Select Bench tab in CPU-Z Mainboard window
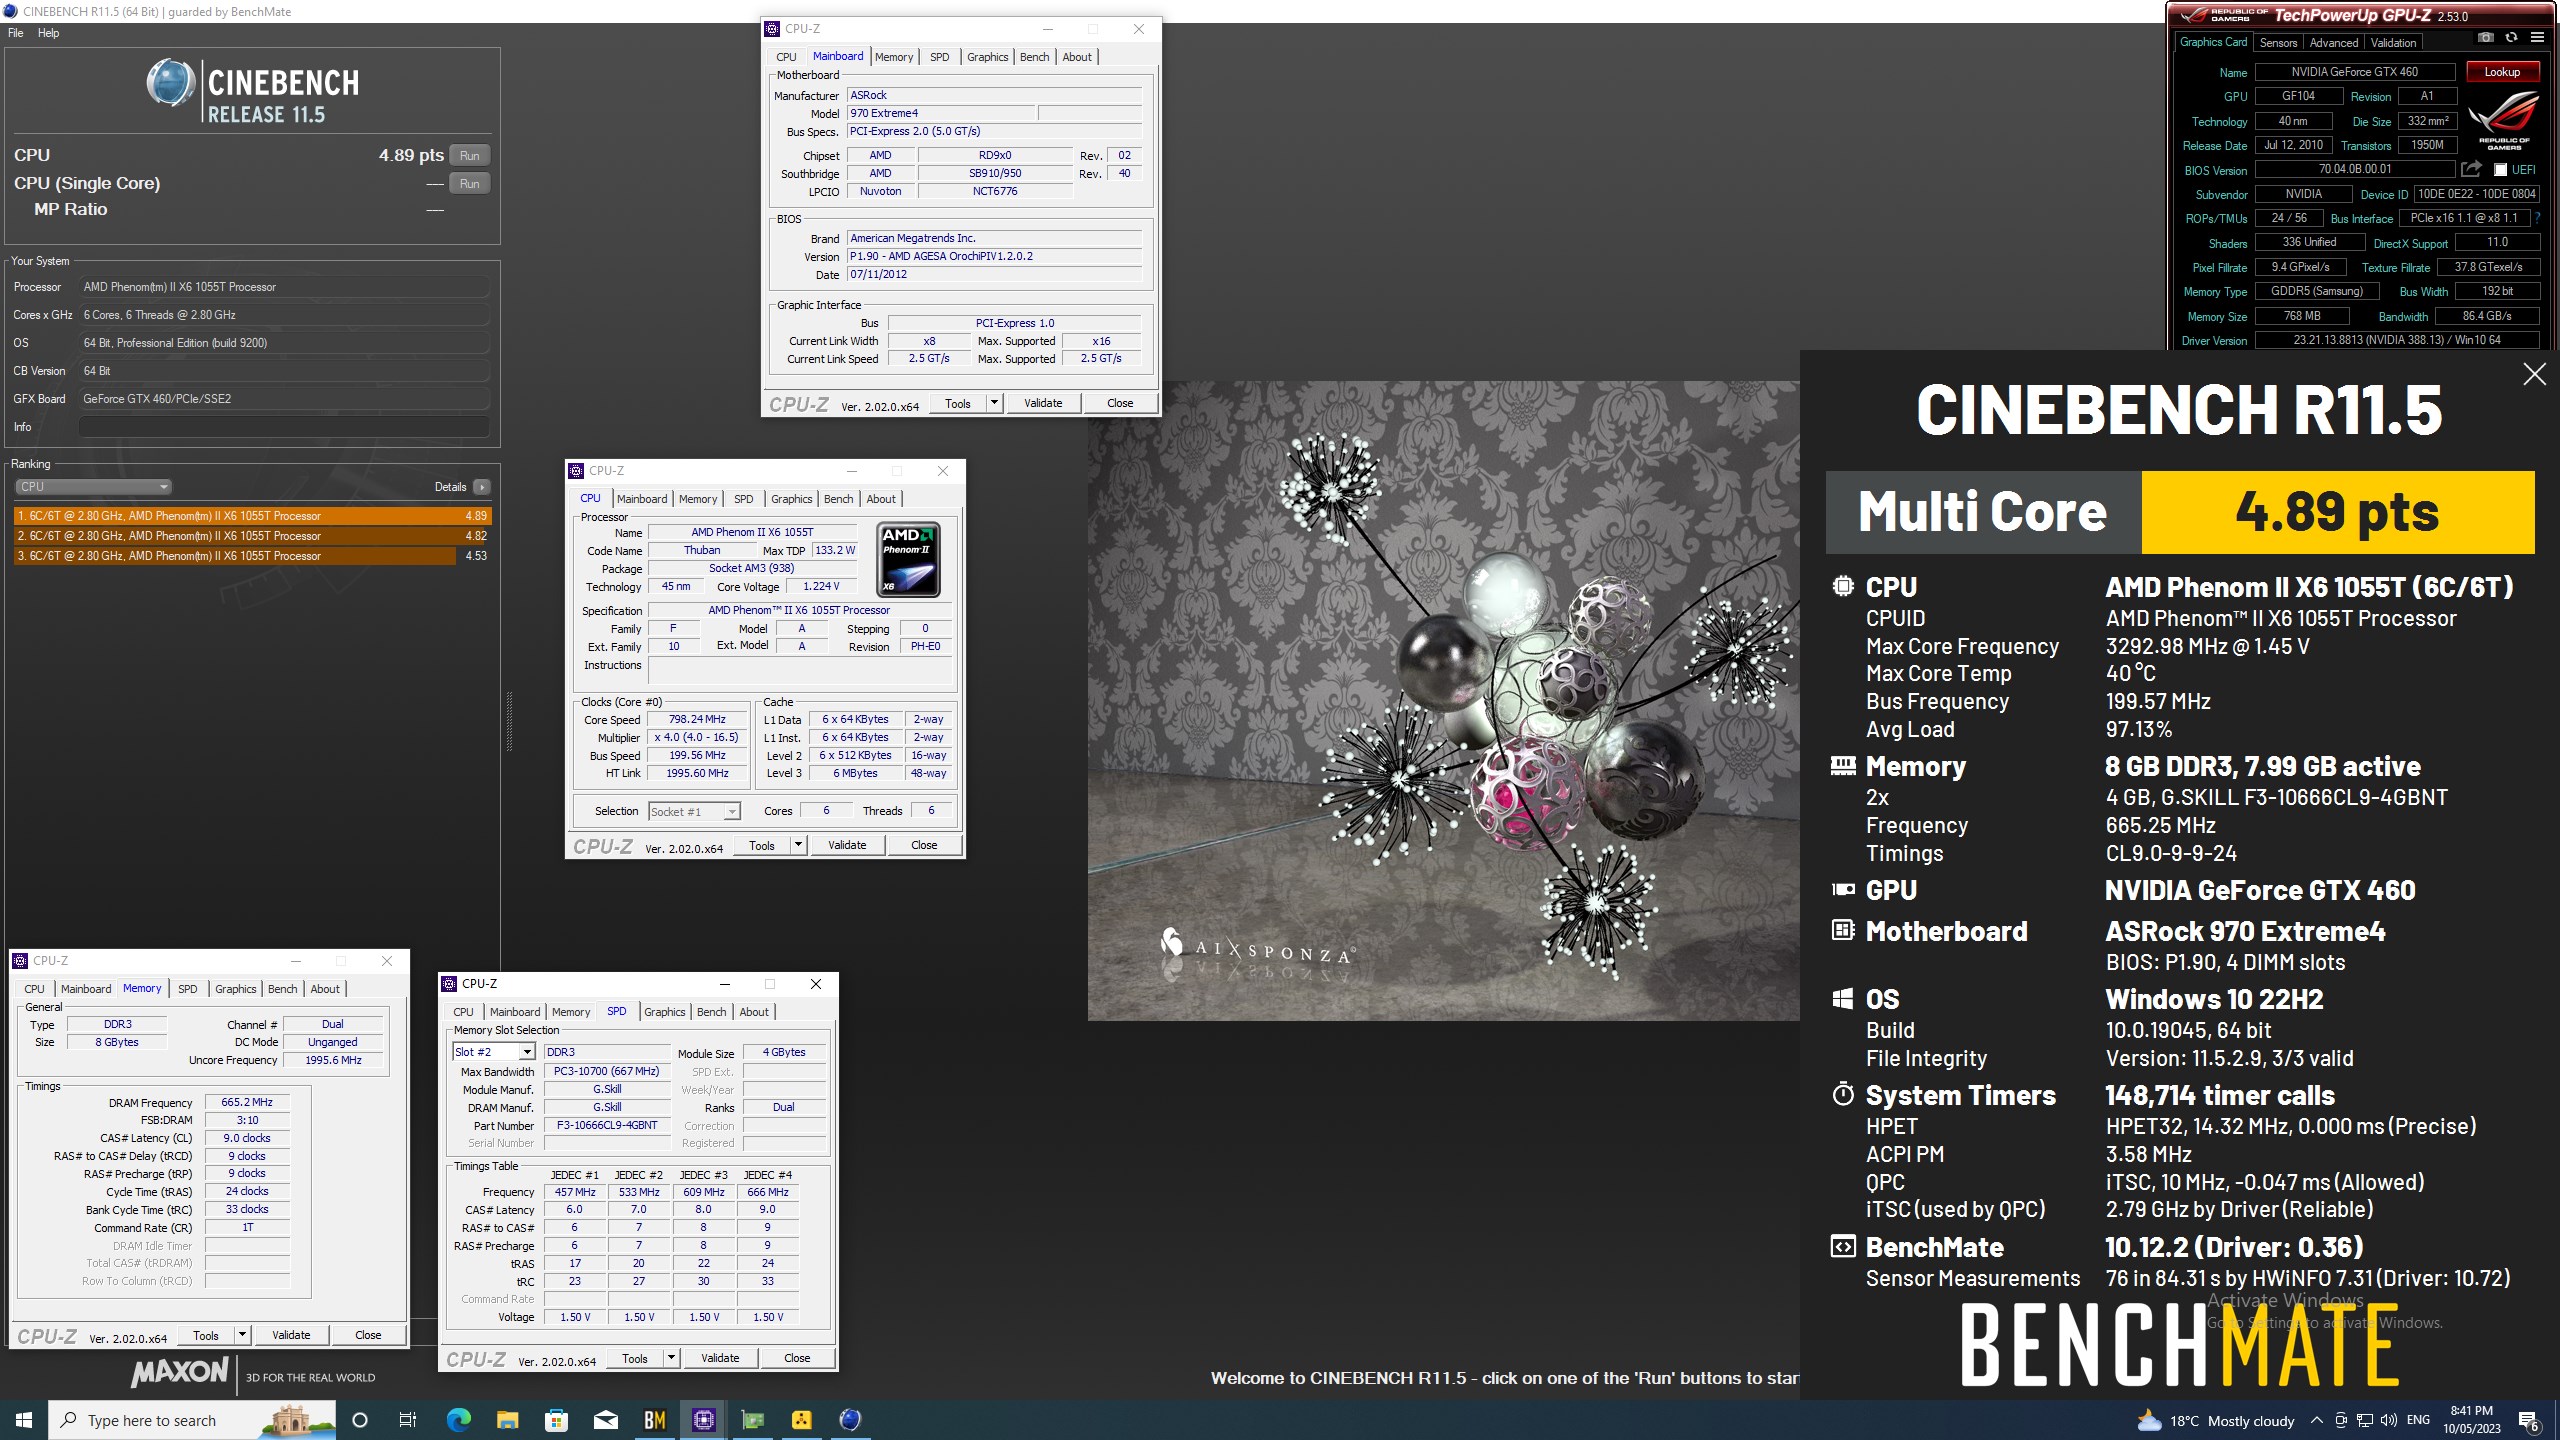The image size is (2560, 1440). [1034, 57]
